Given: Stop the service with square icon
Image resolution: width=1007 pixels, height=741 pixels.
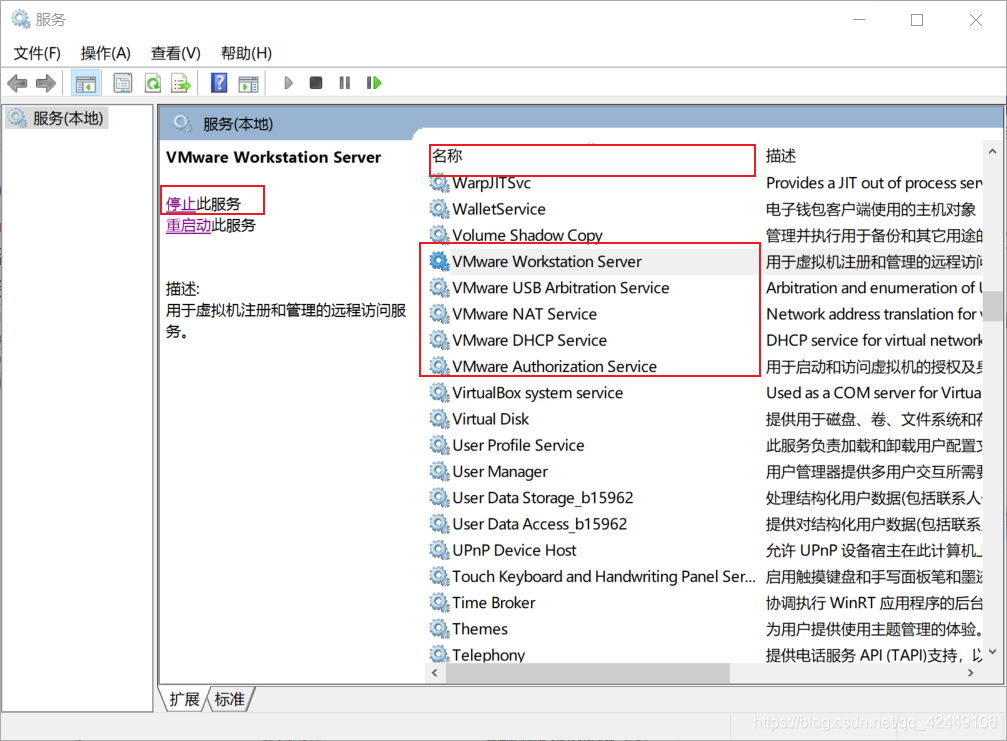Looking at the screenshot, I should point(316,83).
